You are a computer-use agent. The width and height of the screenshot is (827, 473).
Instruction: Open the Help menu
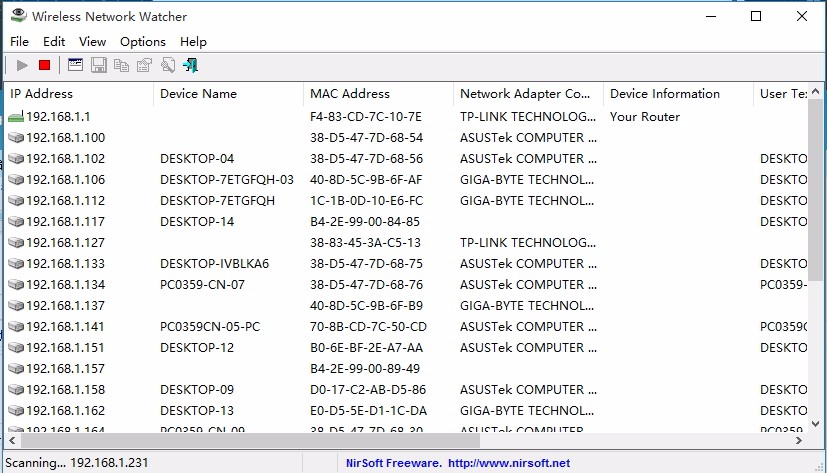point(193,42)
